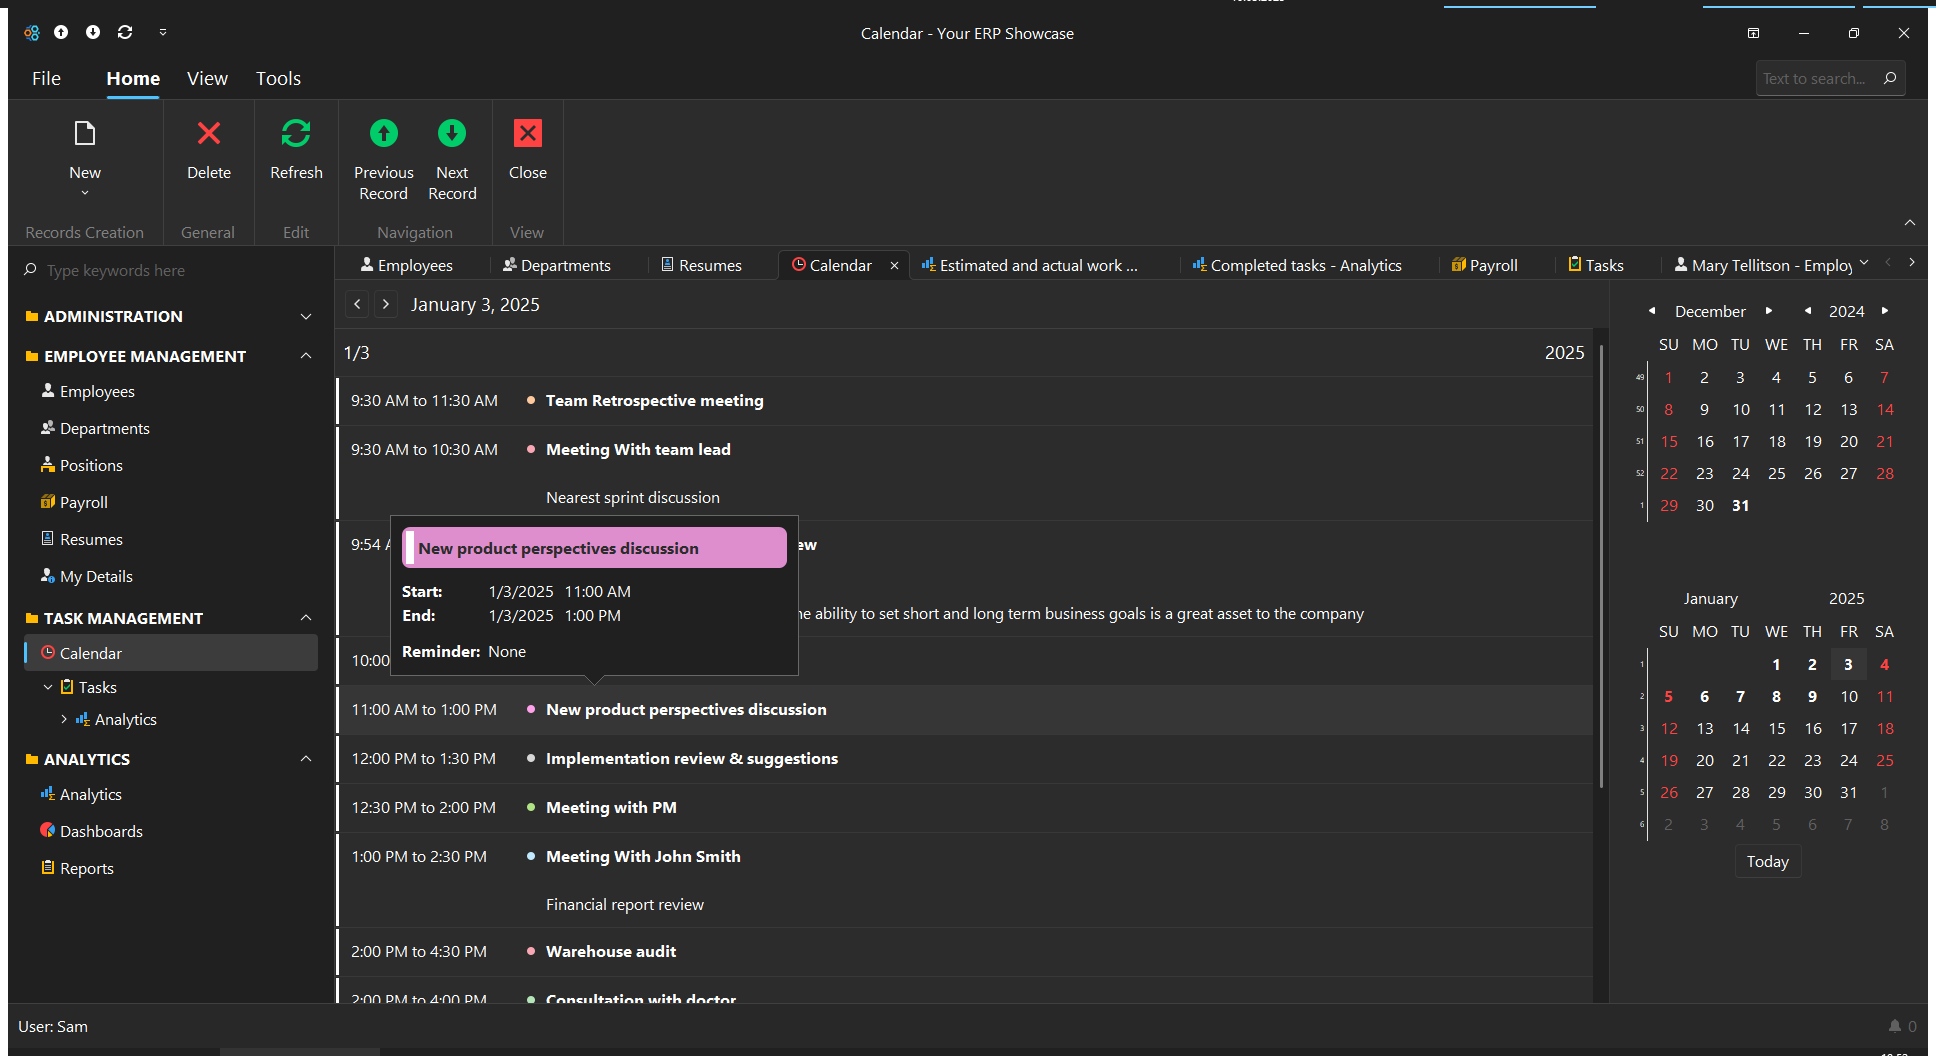Screen dimensions: 1936x1056
Task: Click the New record icon
Action: 85,134
